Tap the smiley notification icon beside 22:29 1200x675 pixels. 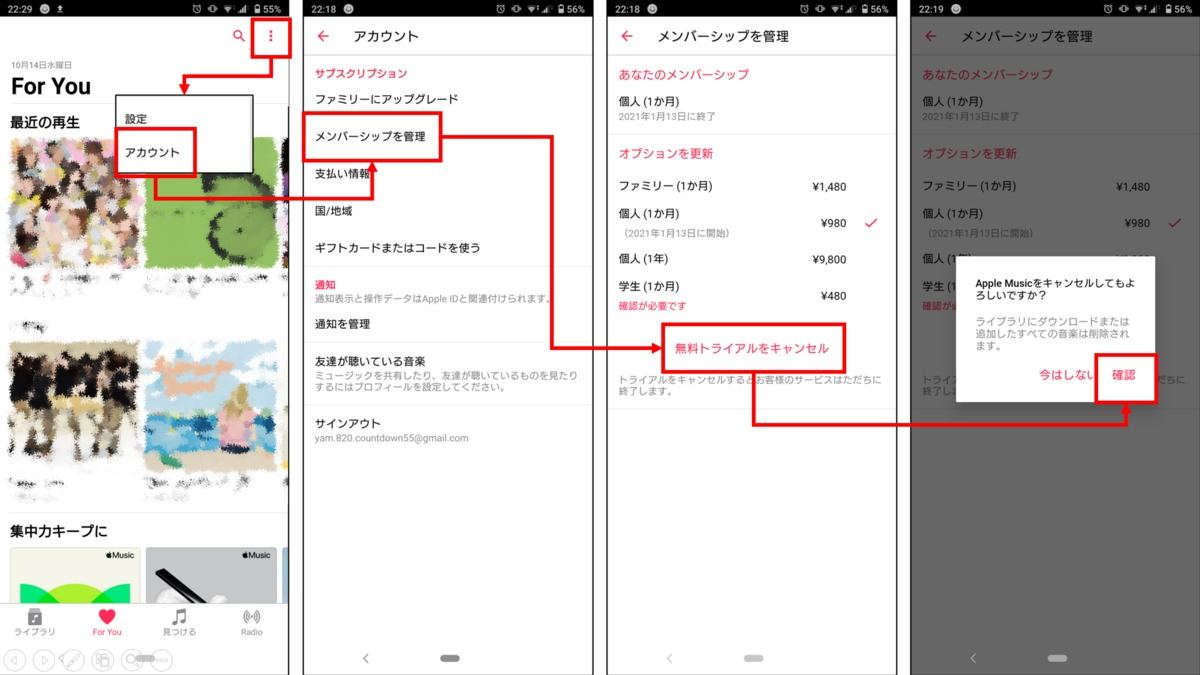(45, 8)
